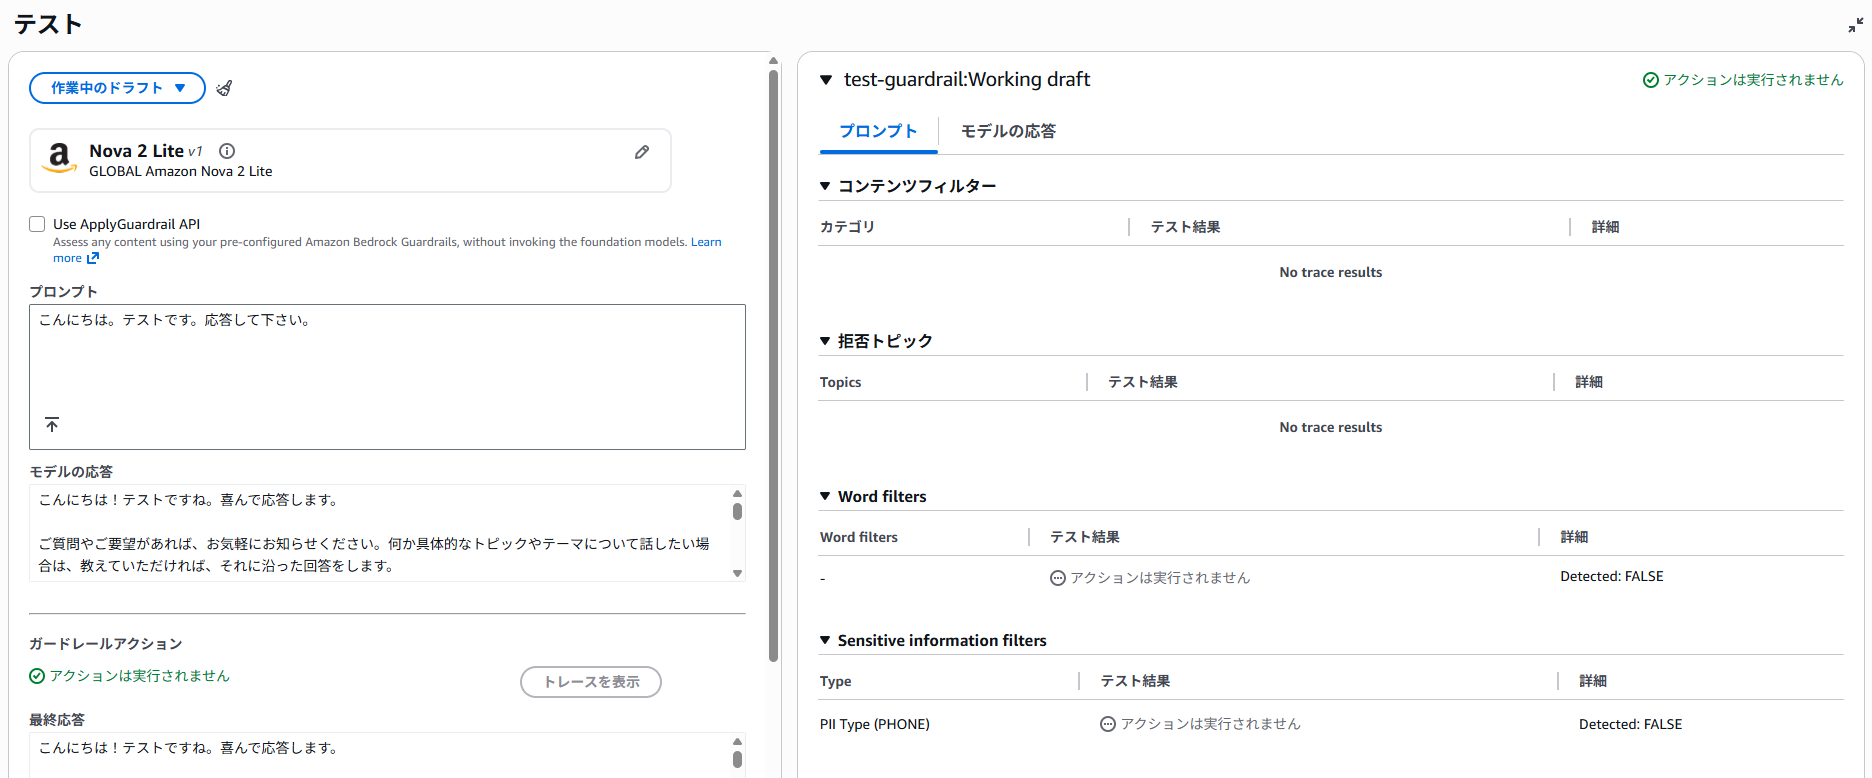
Task: Click Detected: FALSE in Word filters row
Action: [x=1612, y=576]
